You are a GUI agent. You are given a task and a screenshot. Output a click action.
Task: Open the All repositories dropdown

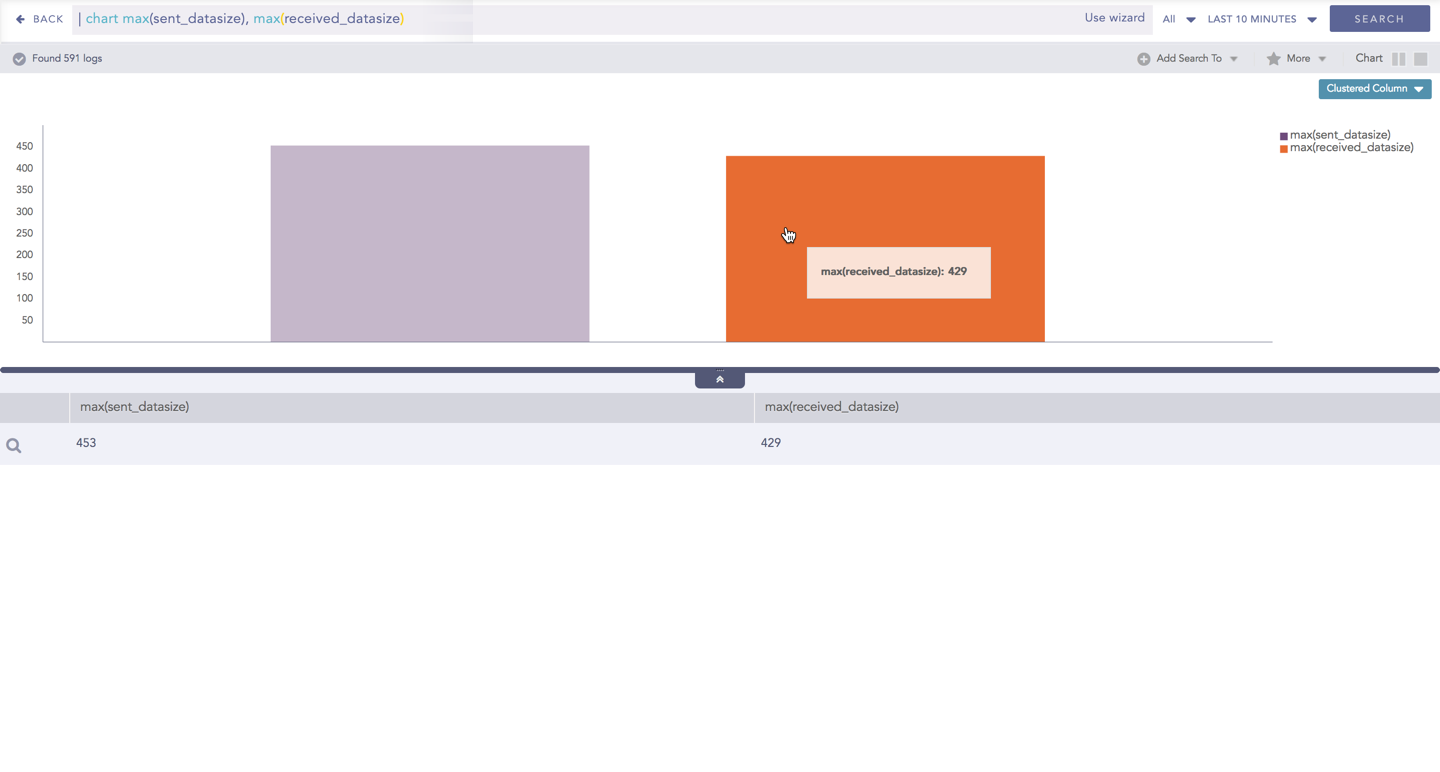(x=1178, y=19)
